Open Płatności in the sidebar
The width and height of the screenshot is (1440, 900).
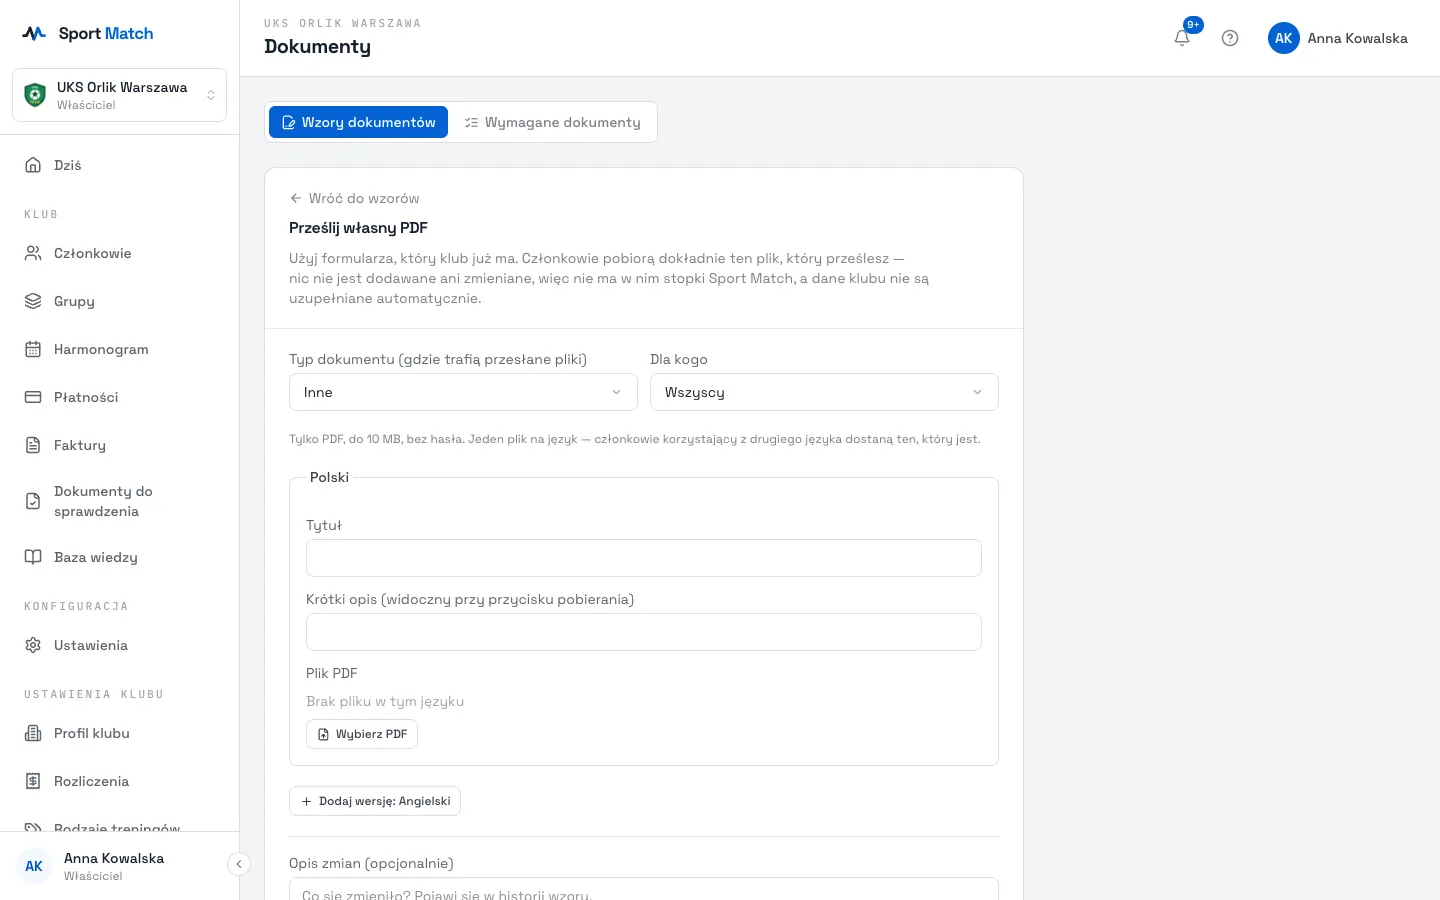click(x=119, y=397)
